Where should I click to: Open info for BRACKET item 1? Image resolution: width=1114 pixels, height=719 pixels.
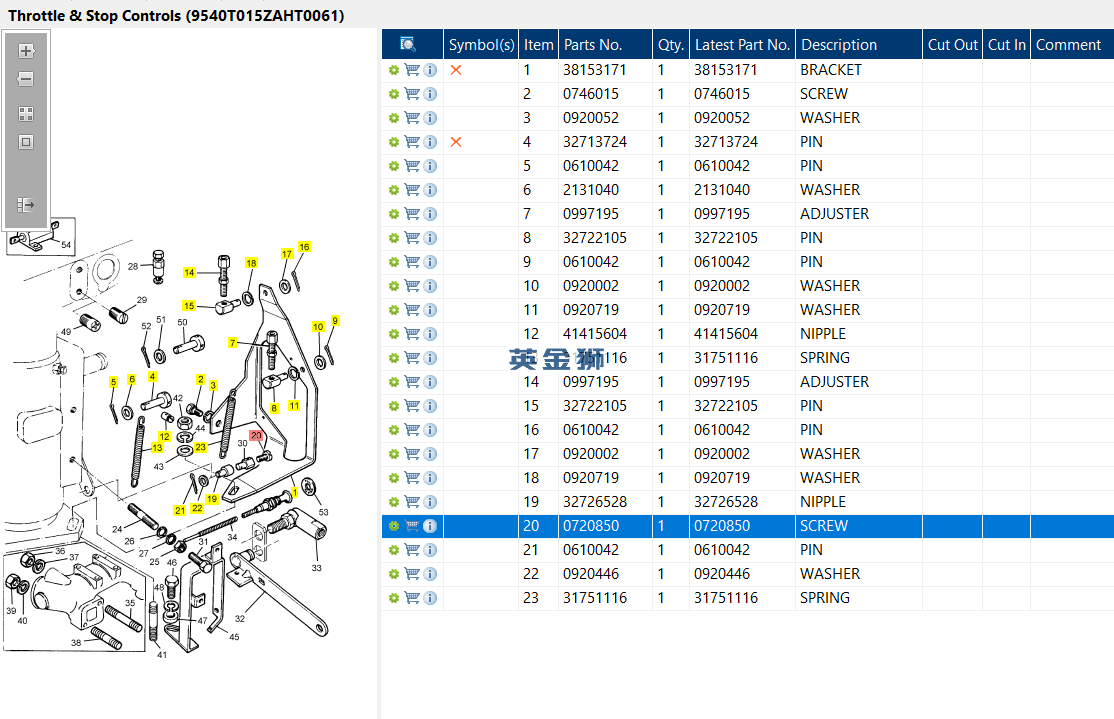point(431,70)
